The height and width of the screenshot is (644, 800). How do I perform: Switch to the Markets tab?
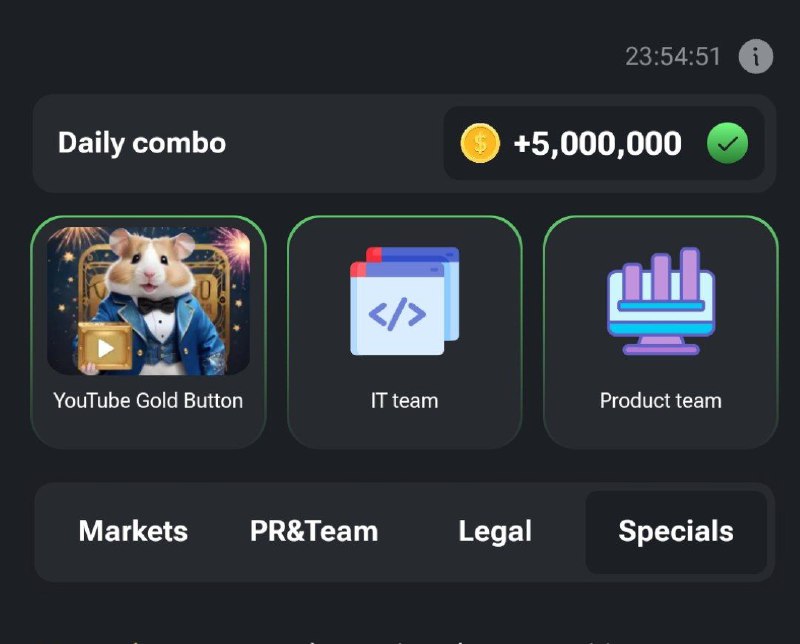tap(133, 531)
